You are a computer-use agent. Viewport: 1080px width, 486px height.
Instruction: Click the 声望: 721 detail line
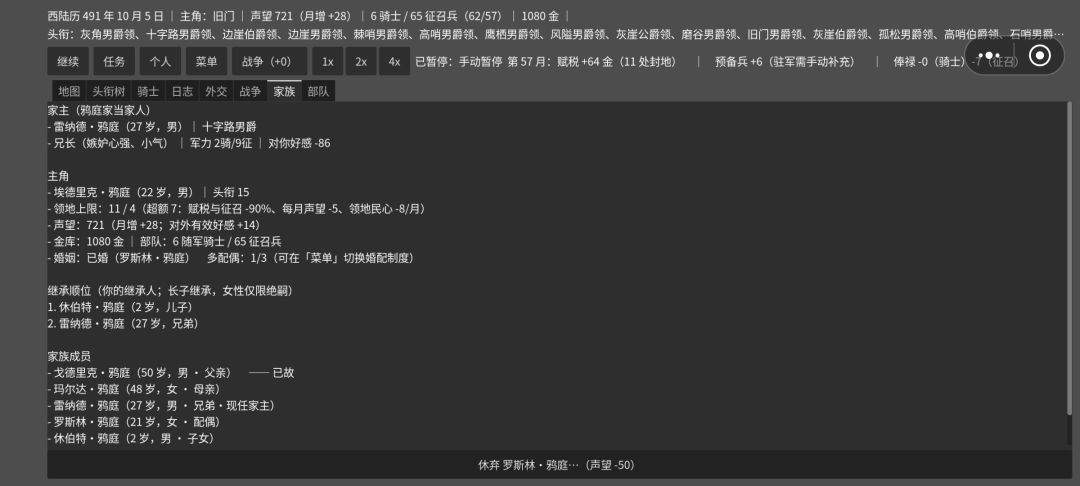154,225
